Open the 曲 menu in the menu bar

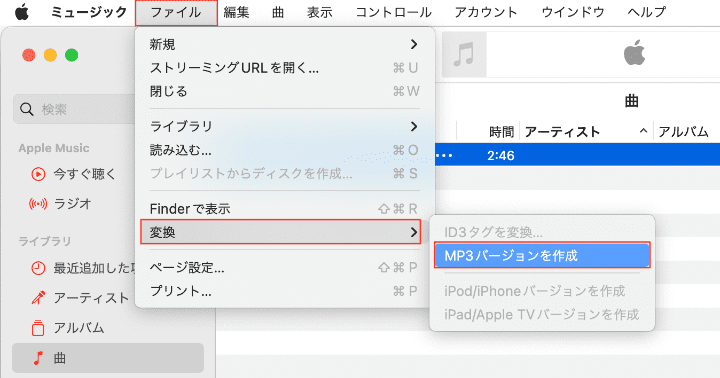point(278,12)
